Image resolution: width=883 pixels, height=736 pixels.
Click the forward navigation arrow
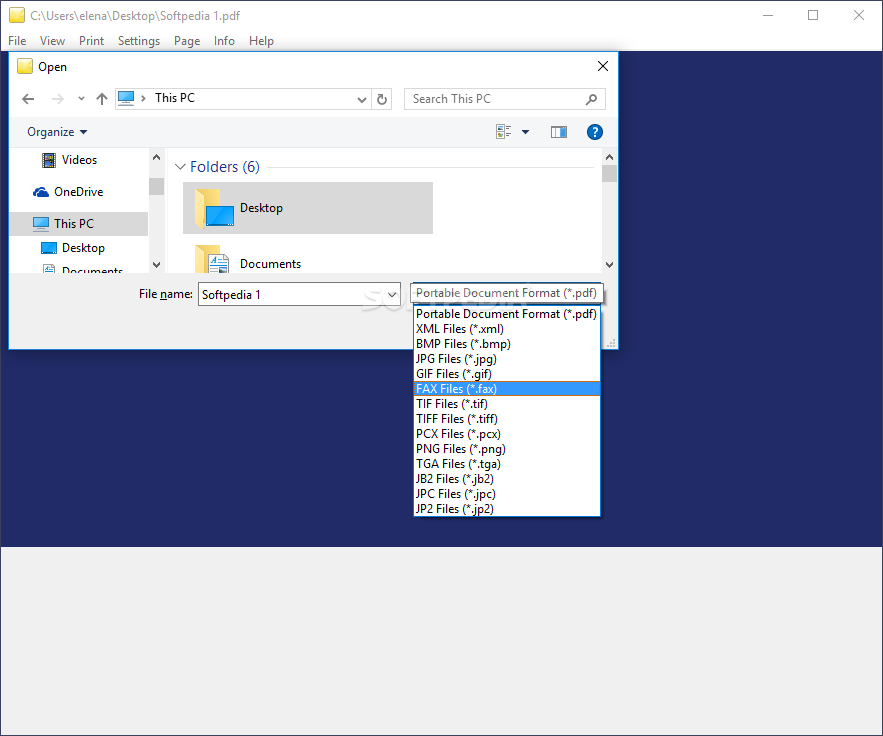(57, 99)
